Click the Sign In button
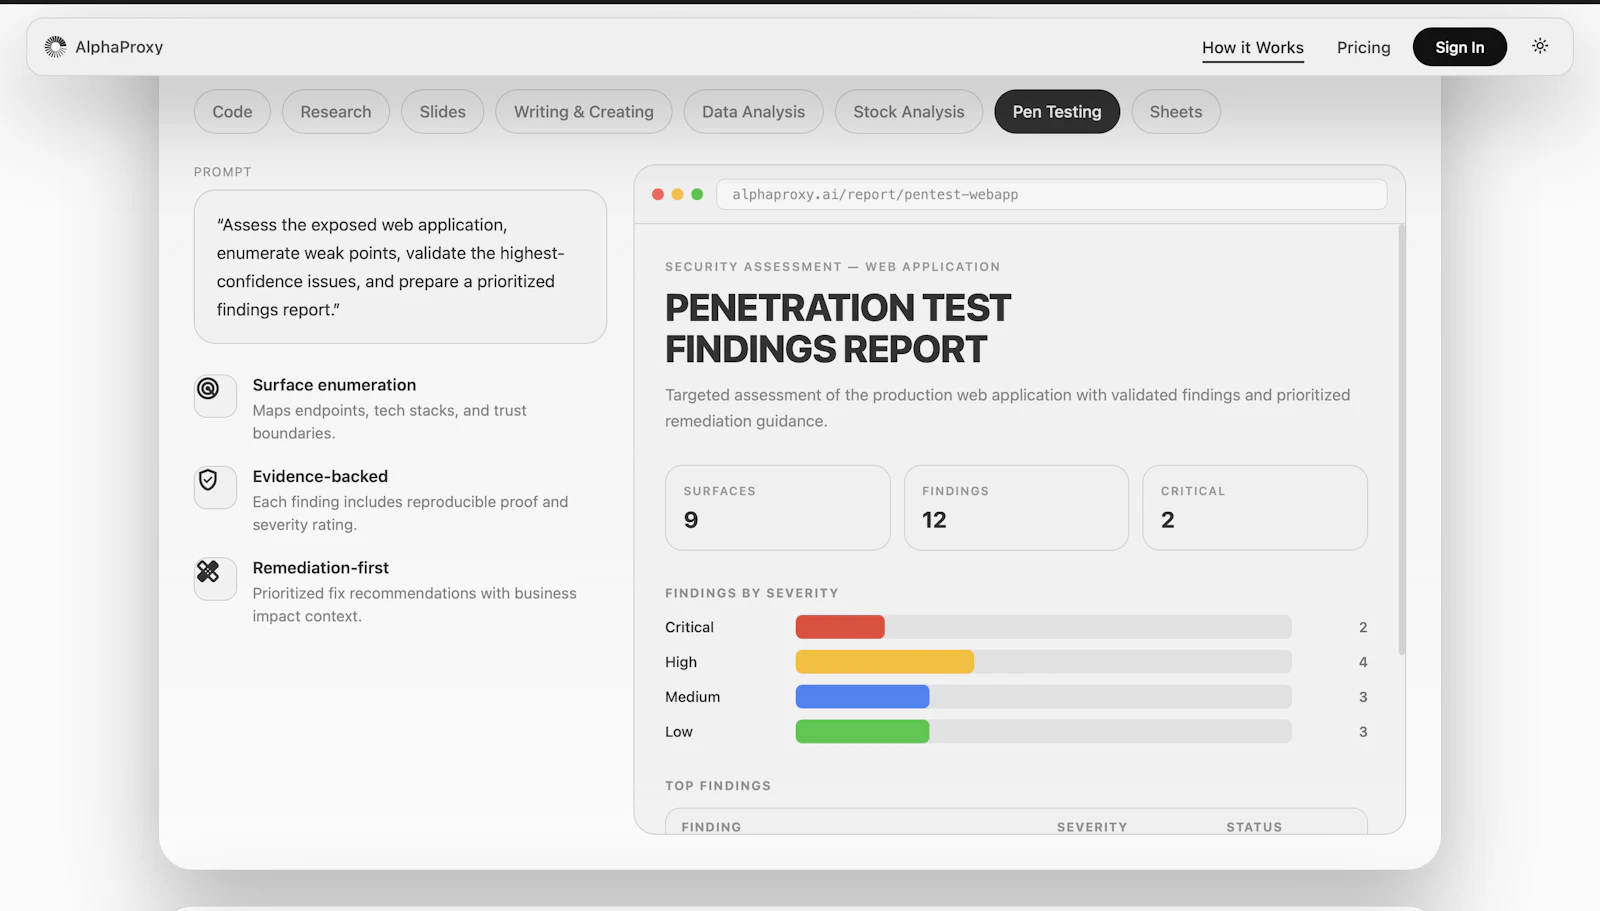Viewport: 1600px width, 911px height. click(x=1460, y=47)
